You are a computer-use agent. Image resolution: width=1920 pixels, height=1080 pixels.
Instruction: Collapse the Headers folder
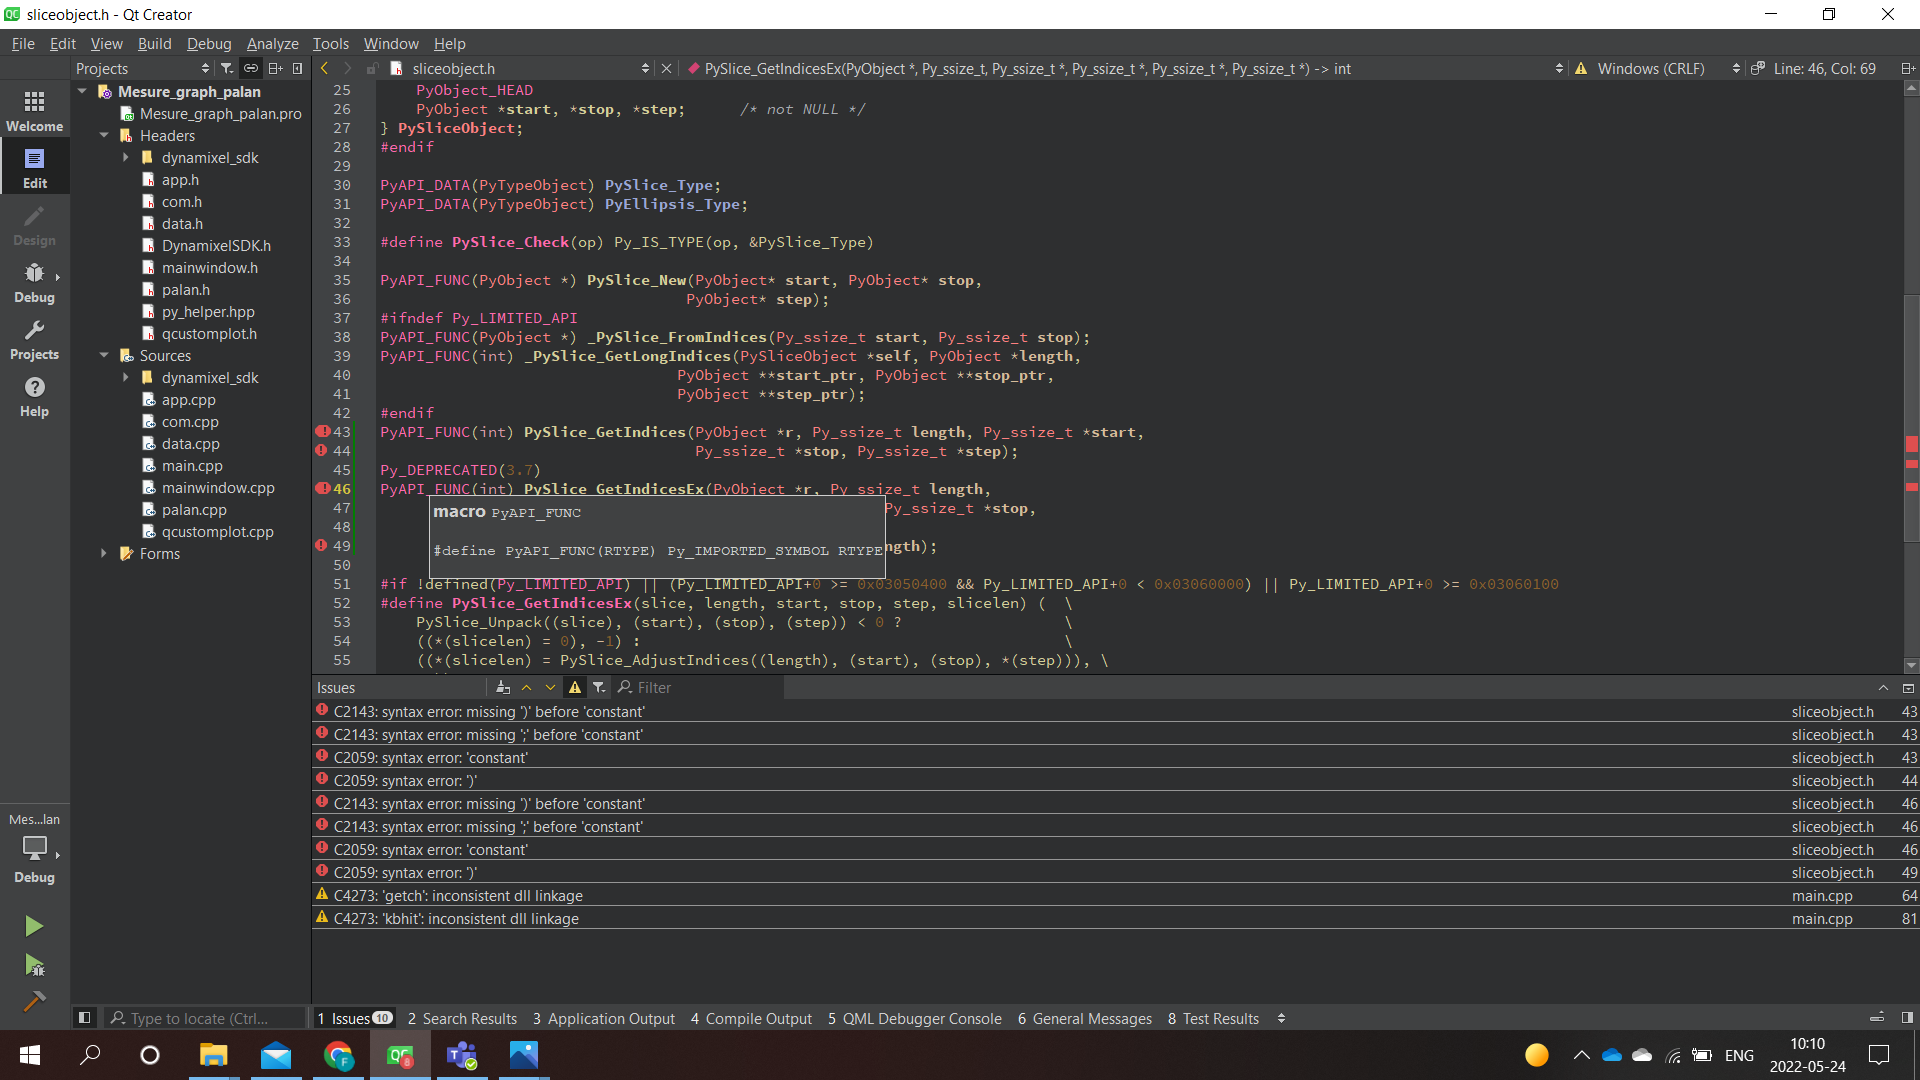point(104,135)
